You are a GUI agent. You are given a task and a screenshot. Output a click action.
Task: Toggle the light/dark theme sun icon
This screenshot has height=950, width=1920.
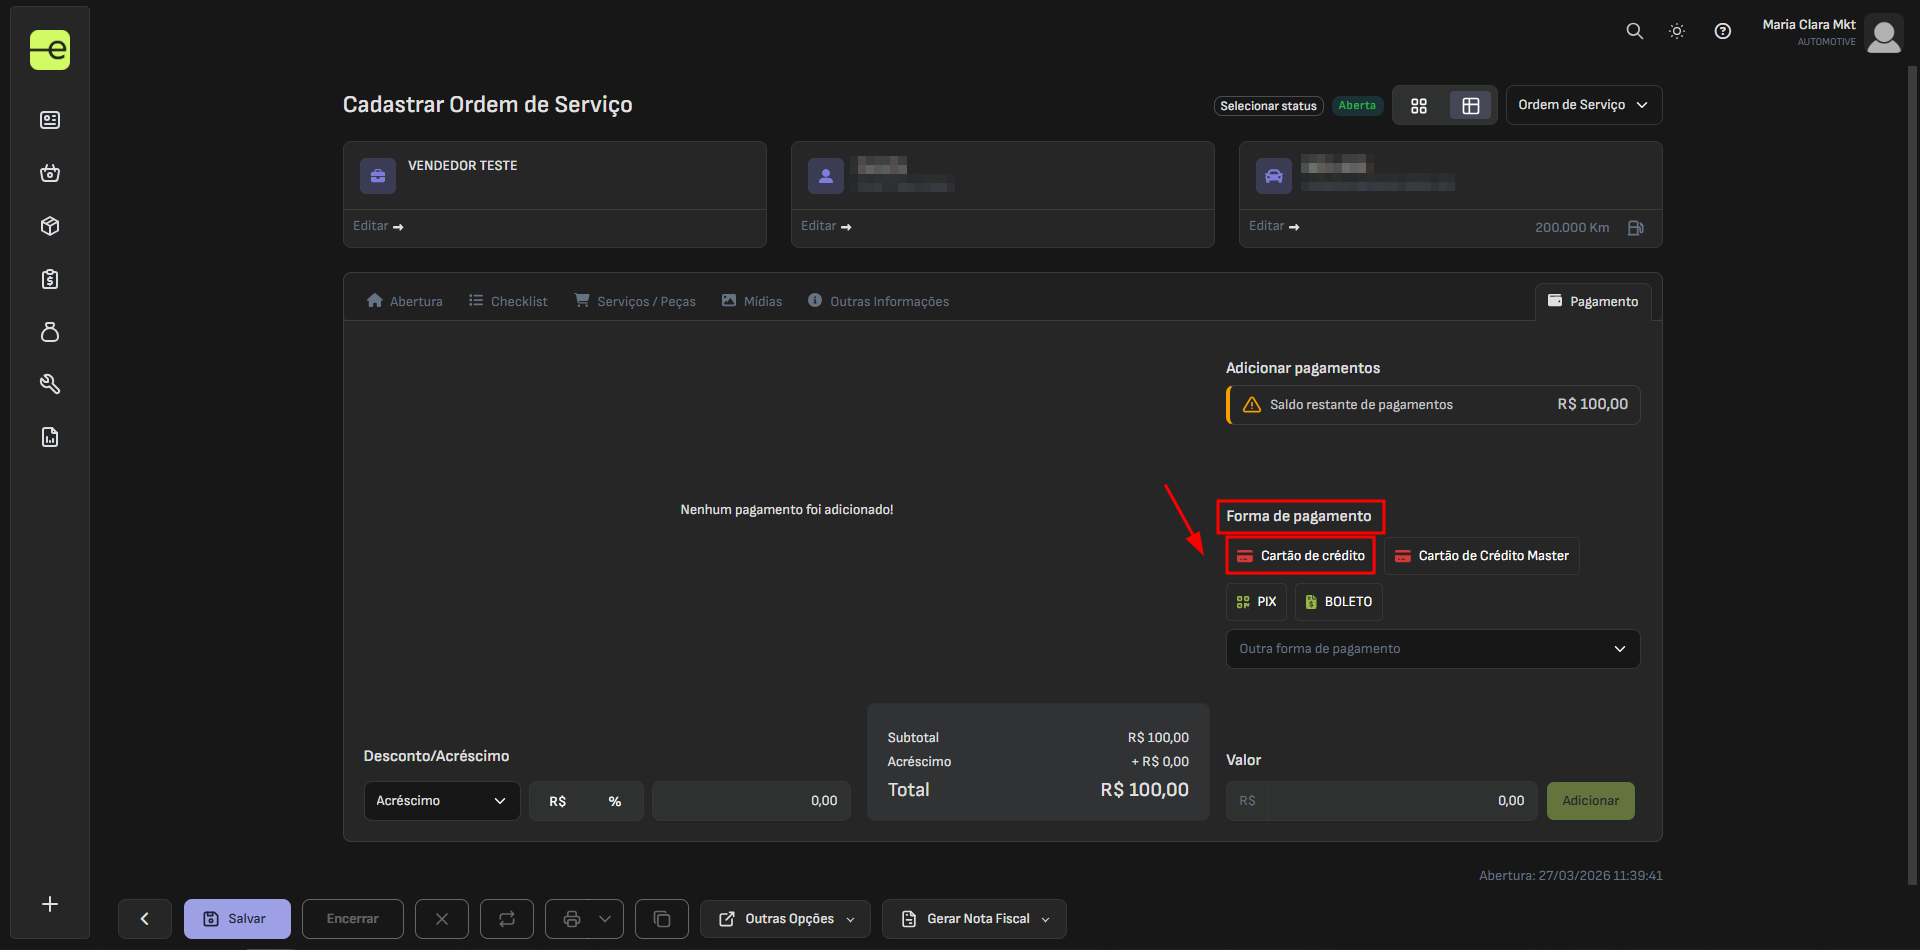click(1677, 31)
